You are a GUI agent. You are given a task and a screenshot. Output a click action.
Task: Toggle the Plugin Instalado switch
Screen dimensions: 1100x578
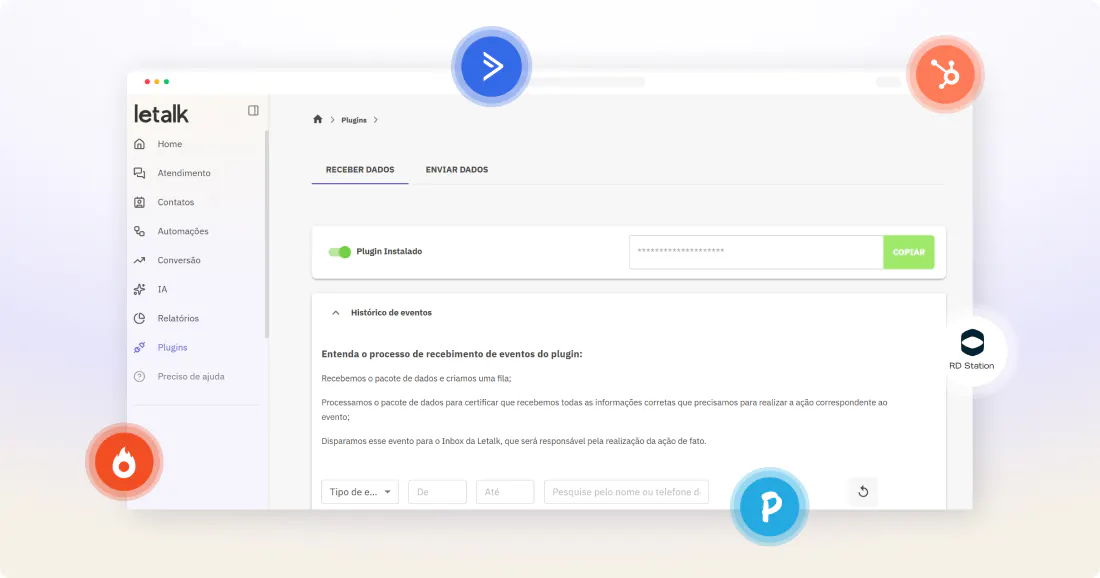(340, 252)
